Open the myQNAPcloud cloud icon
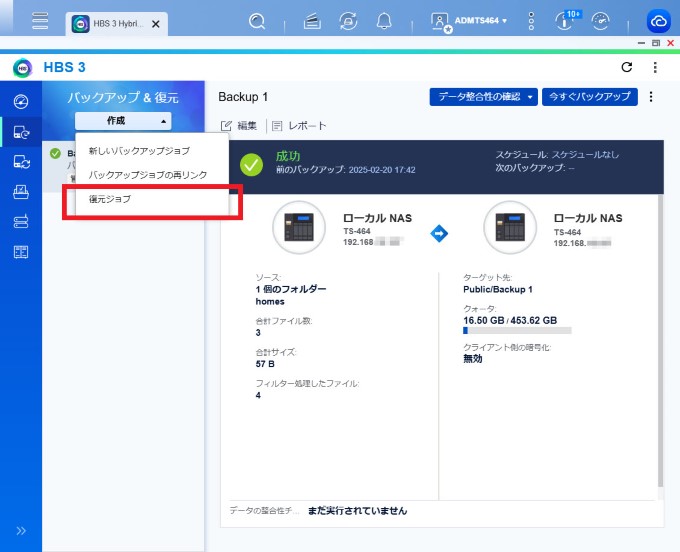This screenshot has height=552, width=680. coord(658,21)
